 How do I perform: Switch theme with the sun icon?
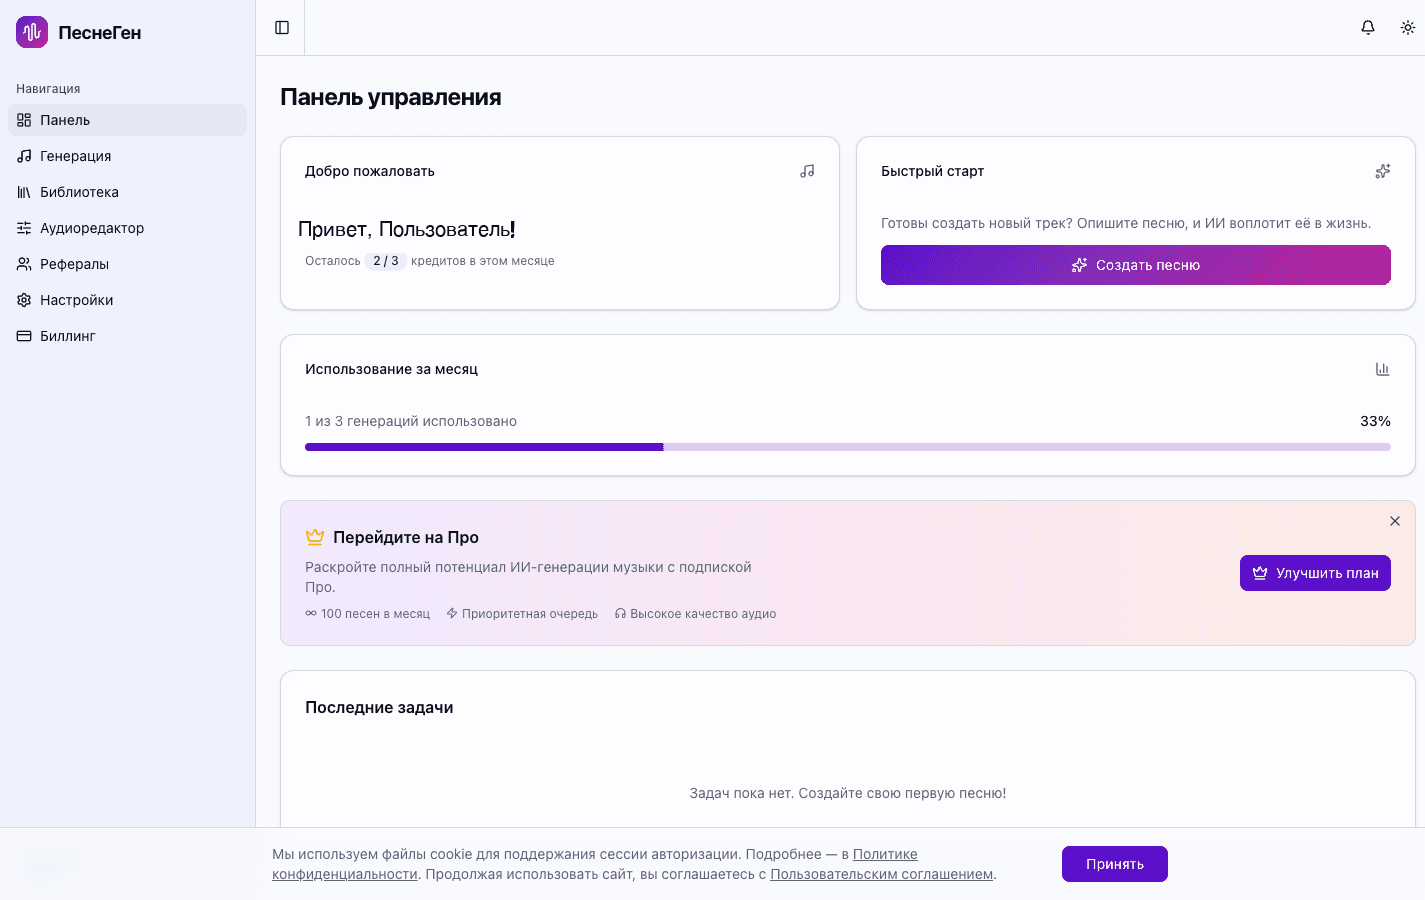click(x=1408, y=28)
